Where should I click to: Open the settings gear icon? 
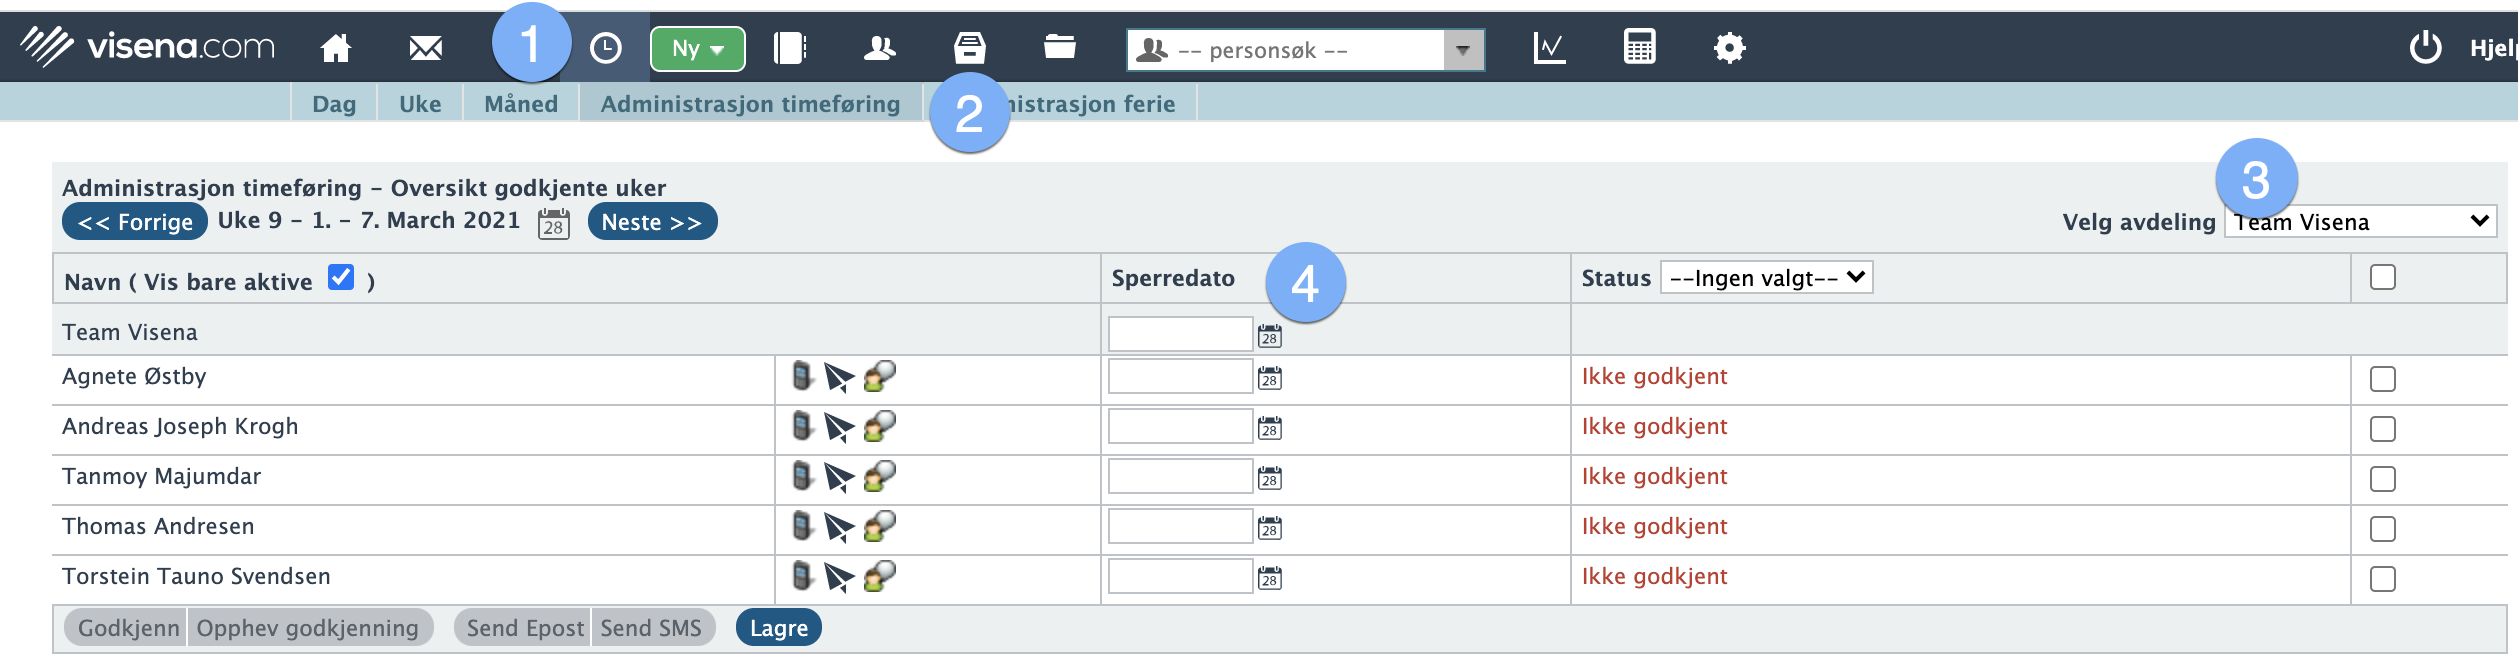pyautogui.click(x=1729, y=48)
